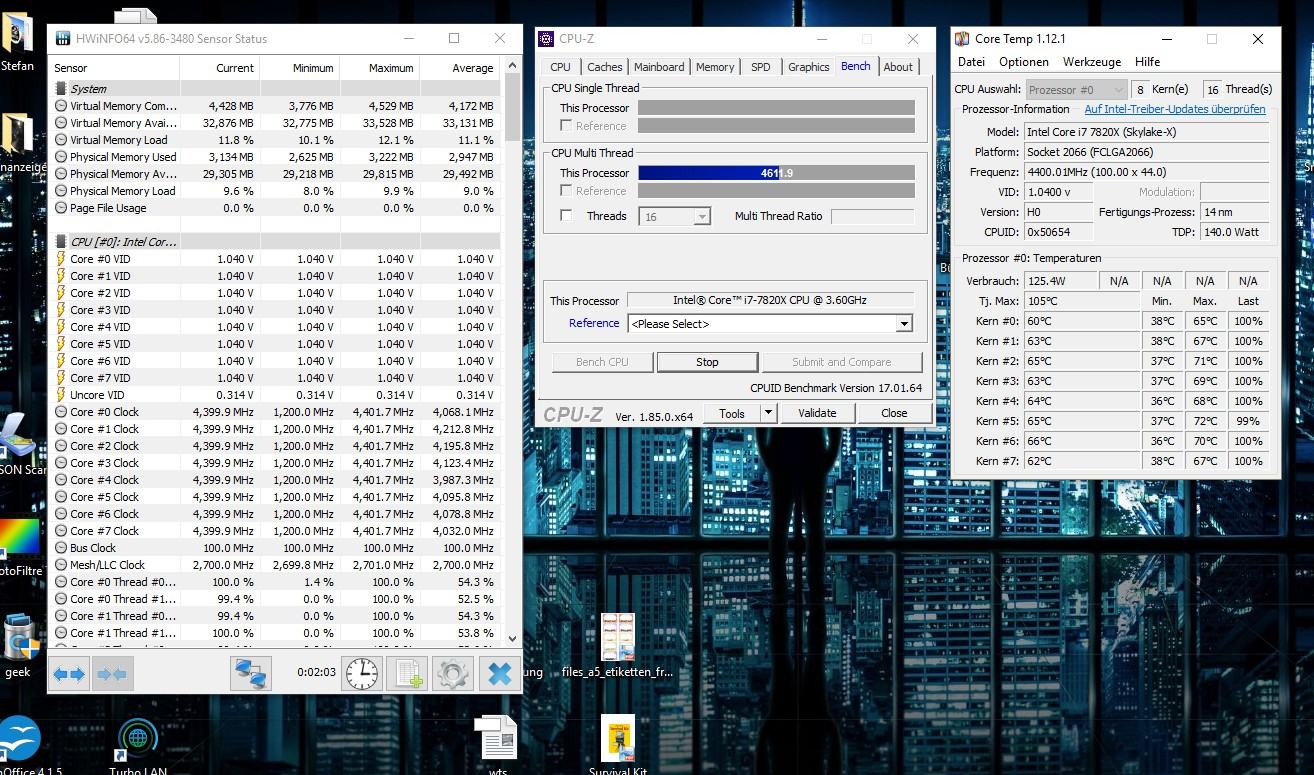This screenshot has width=1314, height=775.
Task: Switch to Caches tab
Action: [604, 67]
